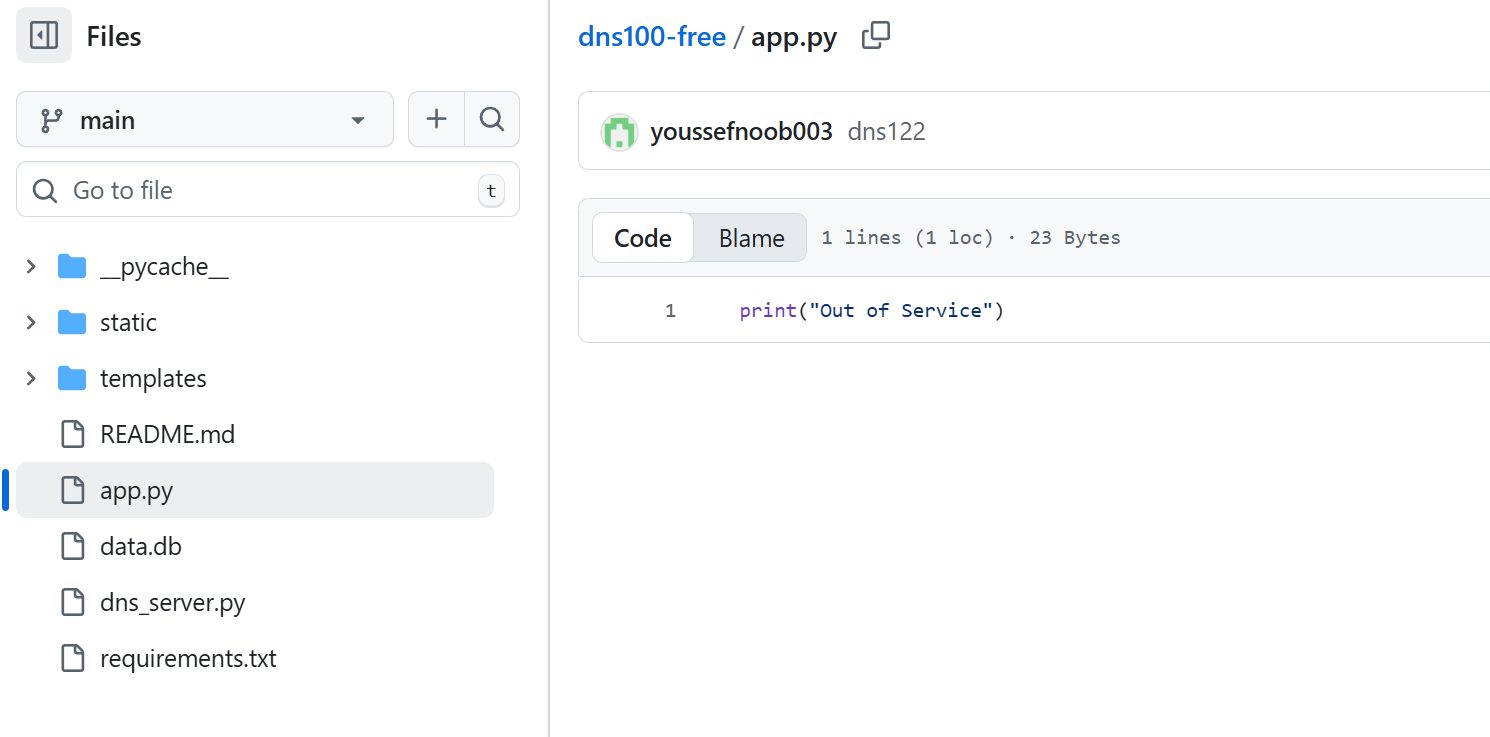Open the dns122 commit message link
Screen dimensions: 1490x737
click(886, 132)
